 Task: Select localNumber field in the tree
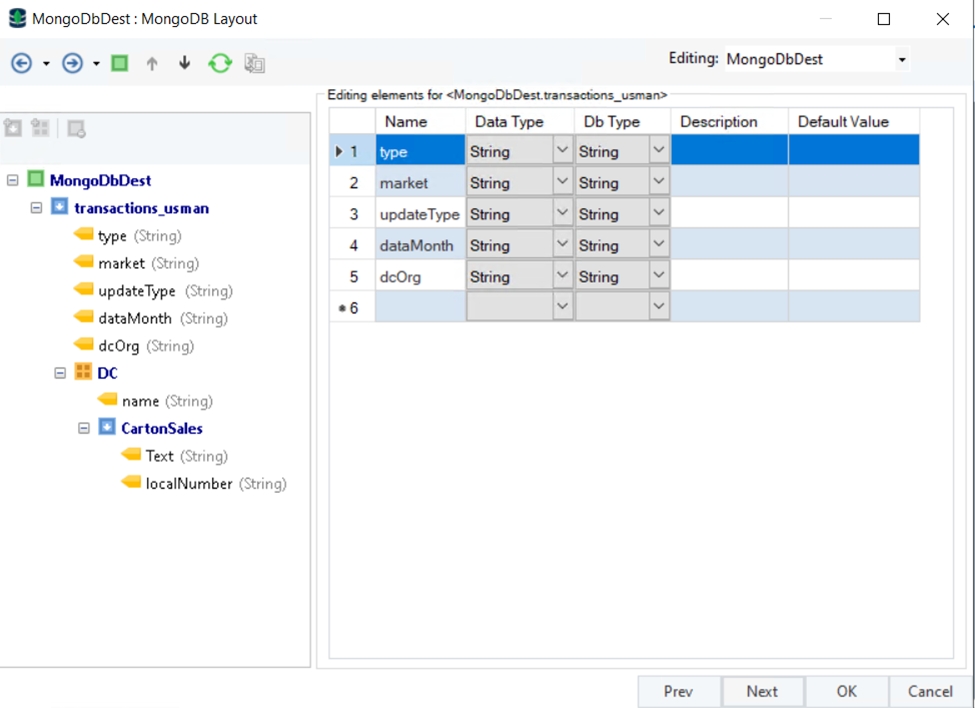click(188, 484)
